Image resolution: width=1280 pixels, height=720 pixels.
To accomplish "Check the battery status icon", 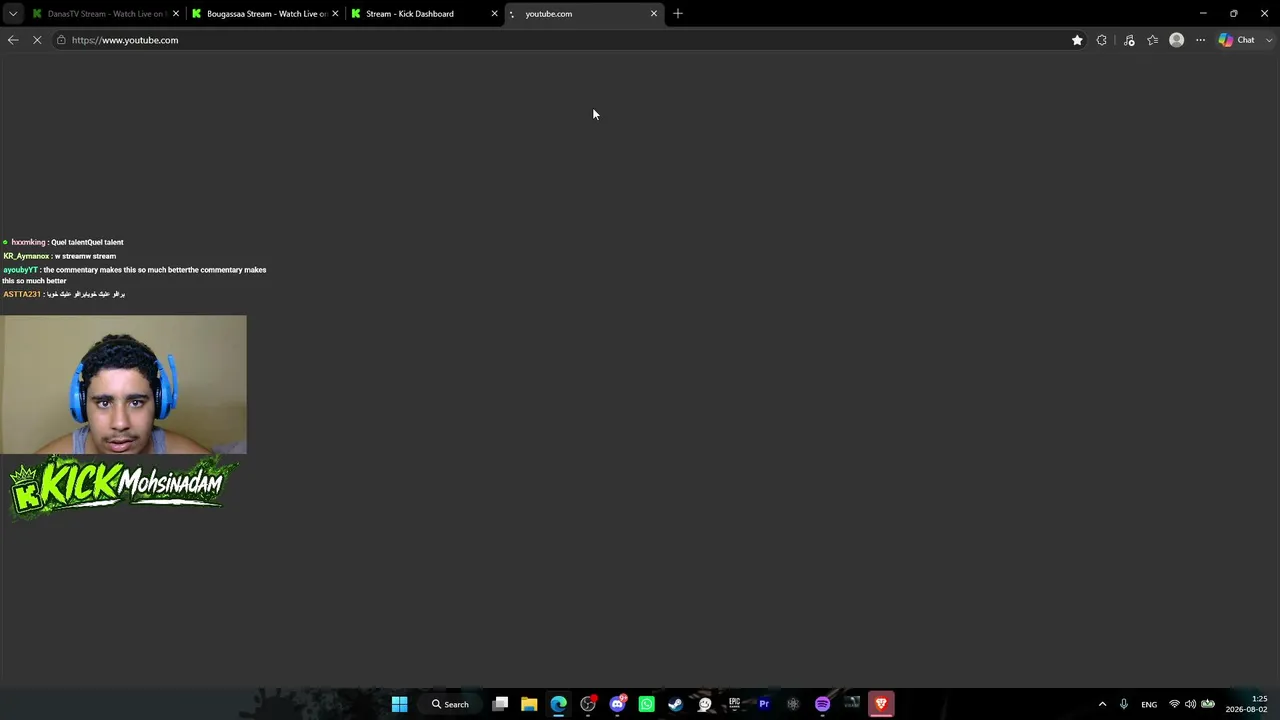I will (1208, 704).
